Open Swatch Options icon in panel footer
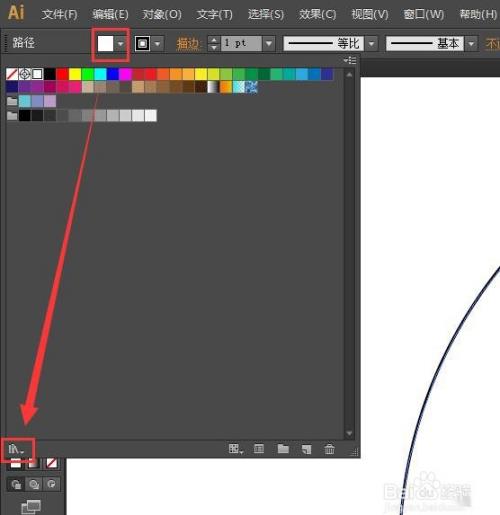Image resolution: width=500 pixels, height=515 pixels. (x=259, y=449)
